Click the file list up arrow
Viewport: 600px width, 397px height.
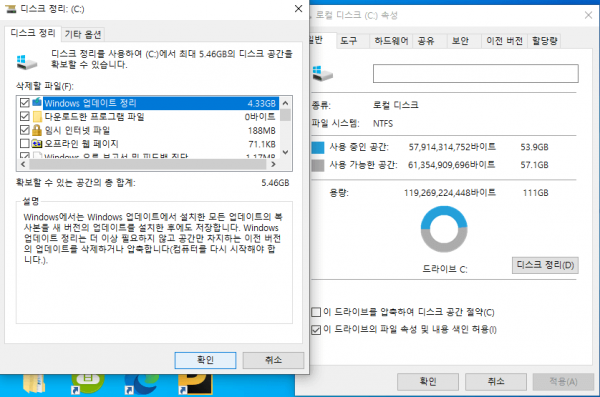click(x=285, y=103)
